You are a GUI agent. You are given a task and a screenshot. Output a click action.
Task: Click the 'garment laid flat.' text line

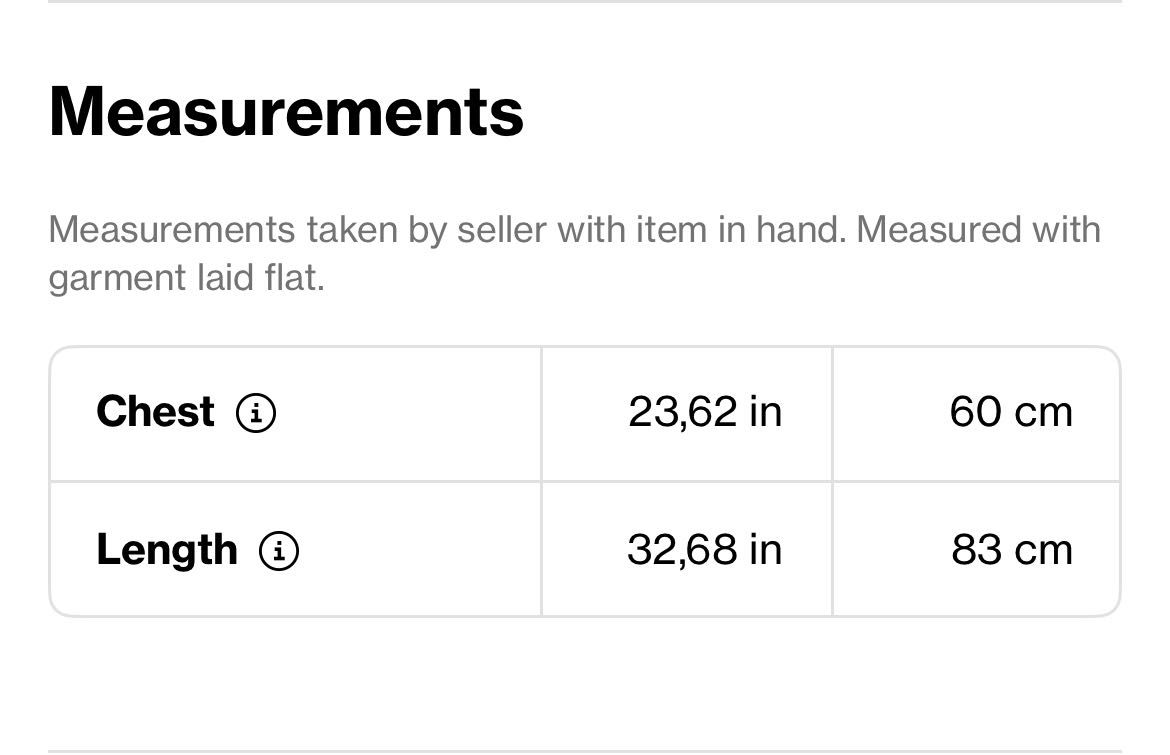[187, 278]
